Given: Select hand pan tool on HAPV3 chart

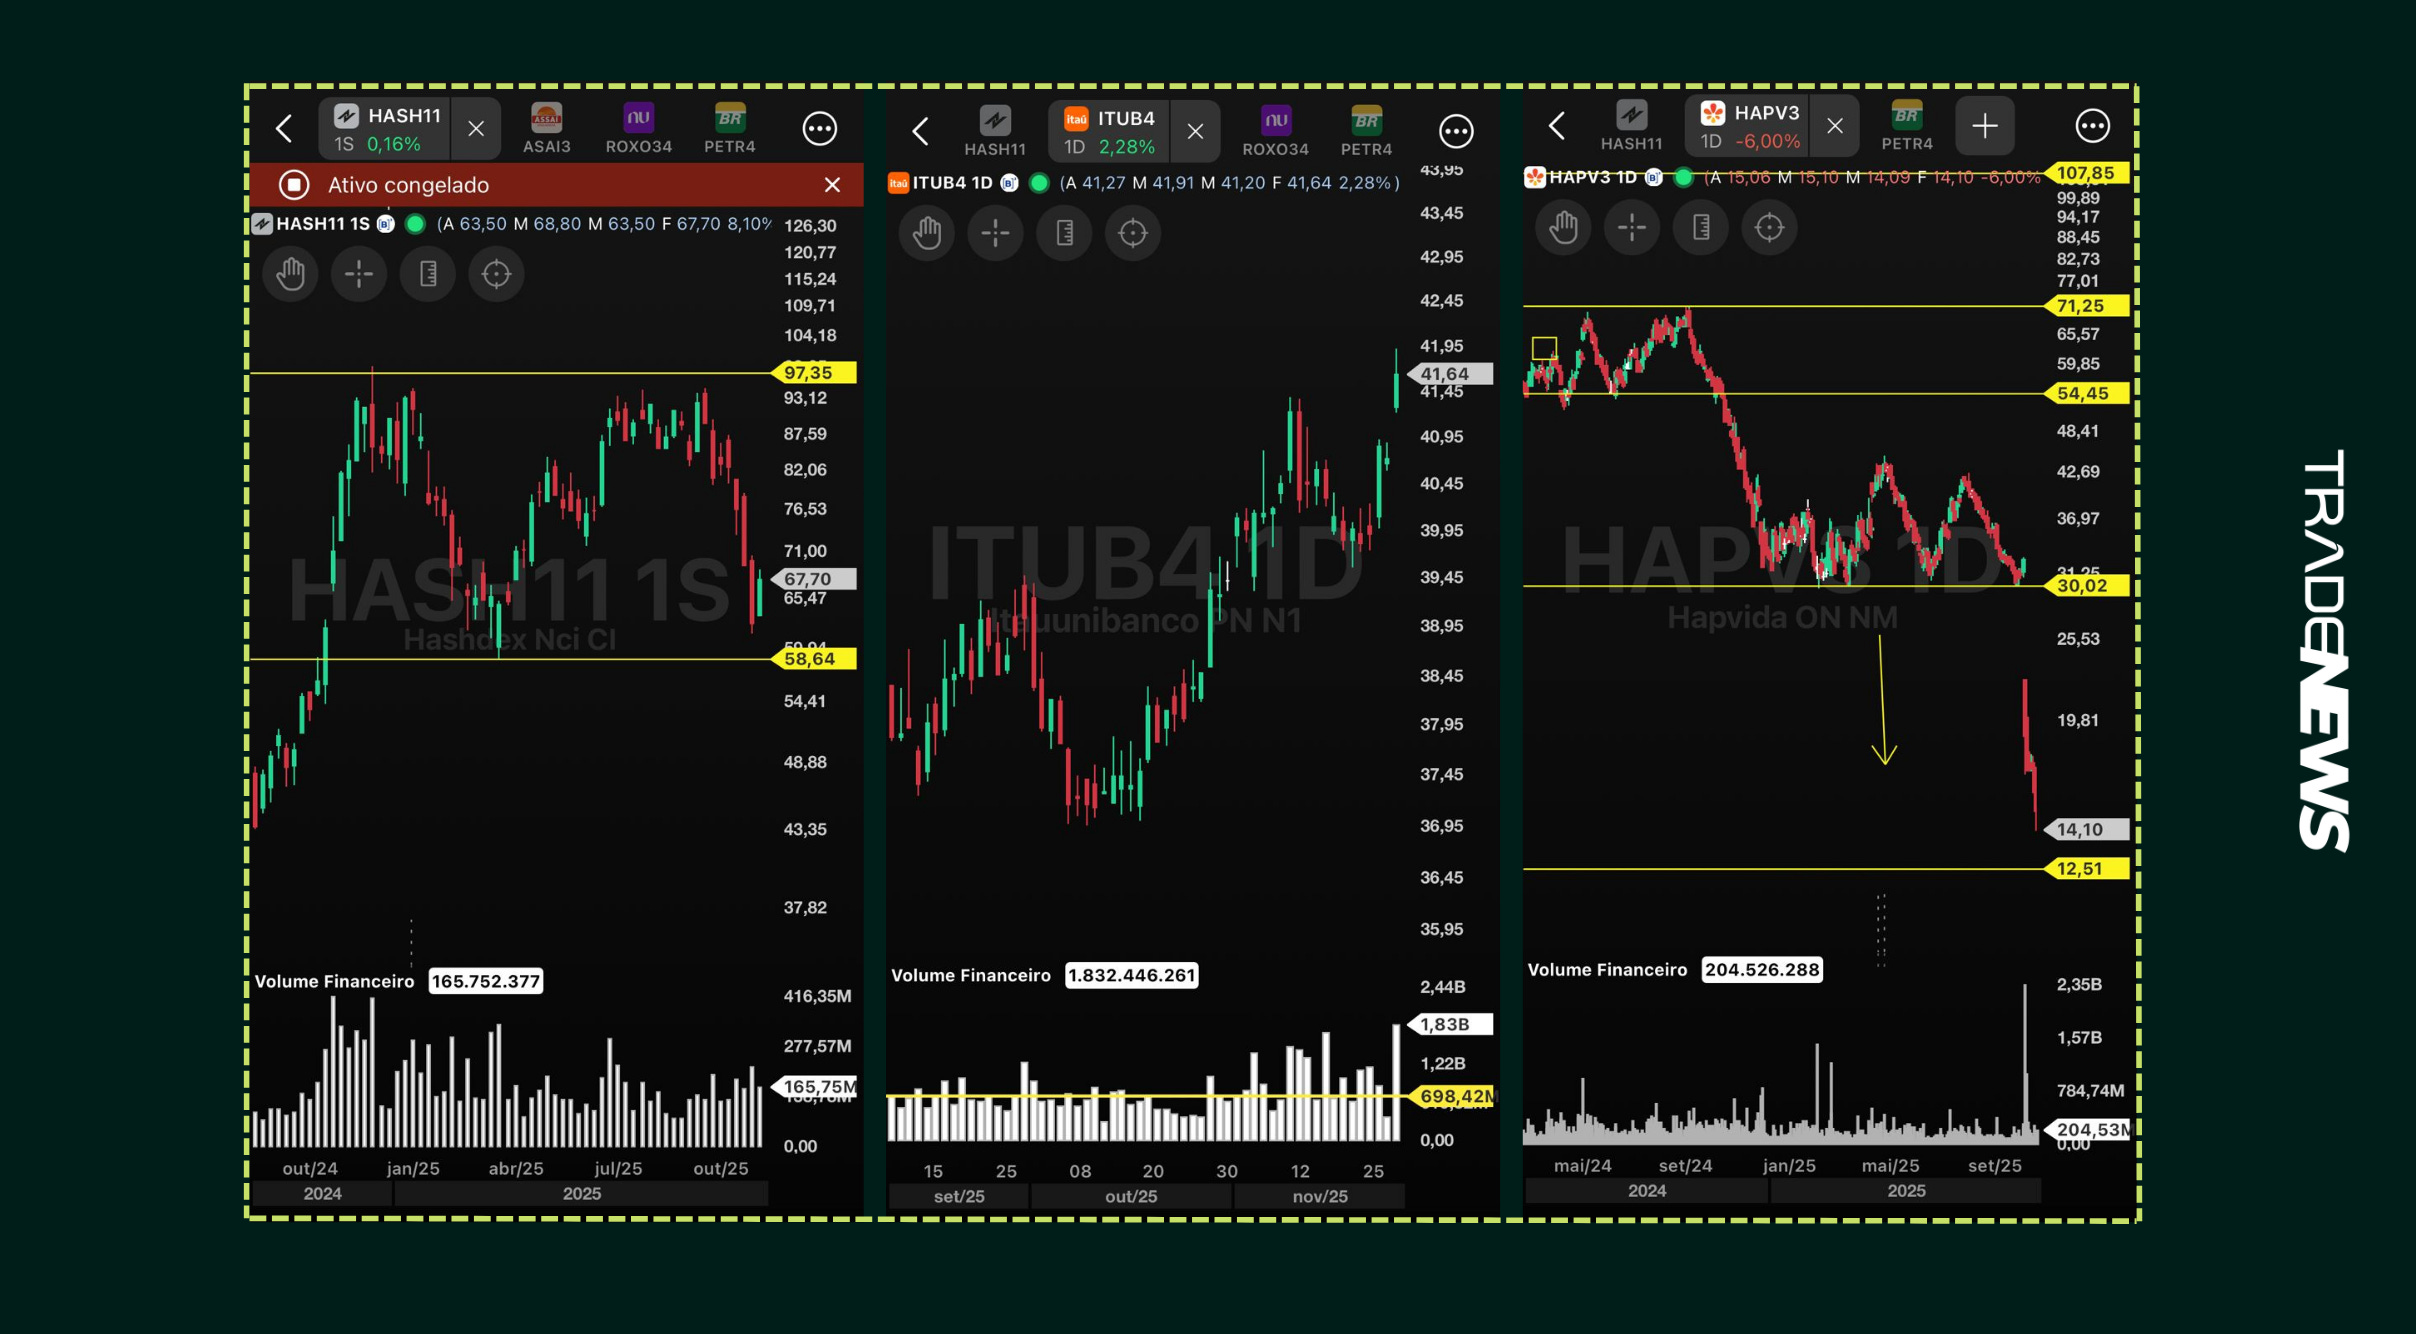Looking at the screenshot, I should click(1563, 228).
